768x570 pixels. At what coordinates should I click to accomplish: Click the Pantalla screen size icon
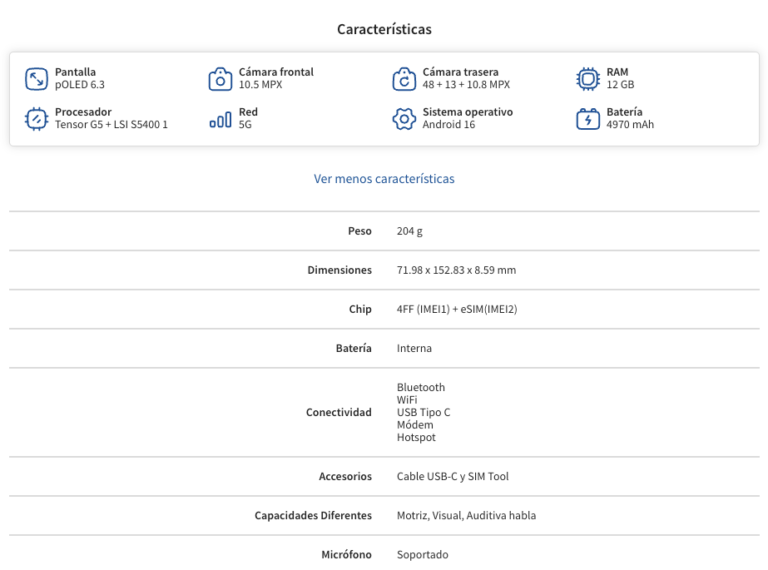tap(36, 79)
